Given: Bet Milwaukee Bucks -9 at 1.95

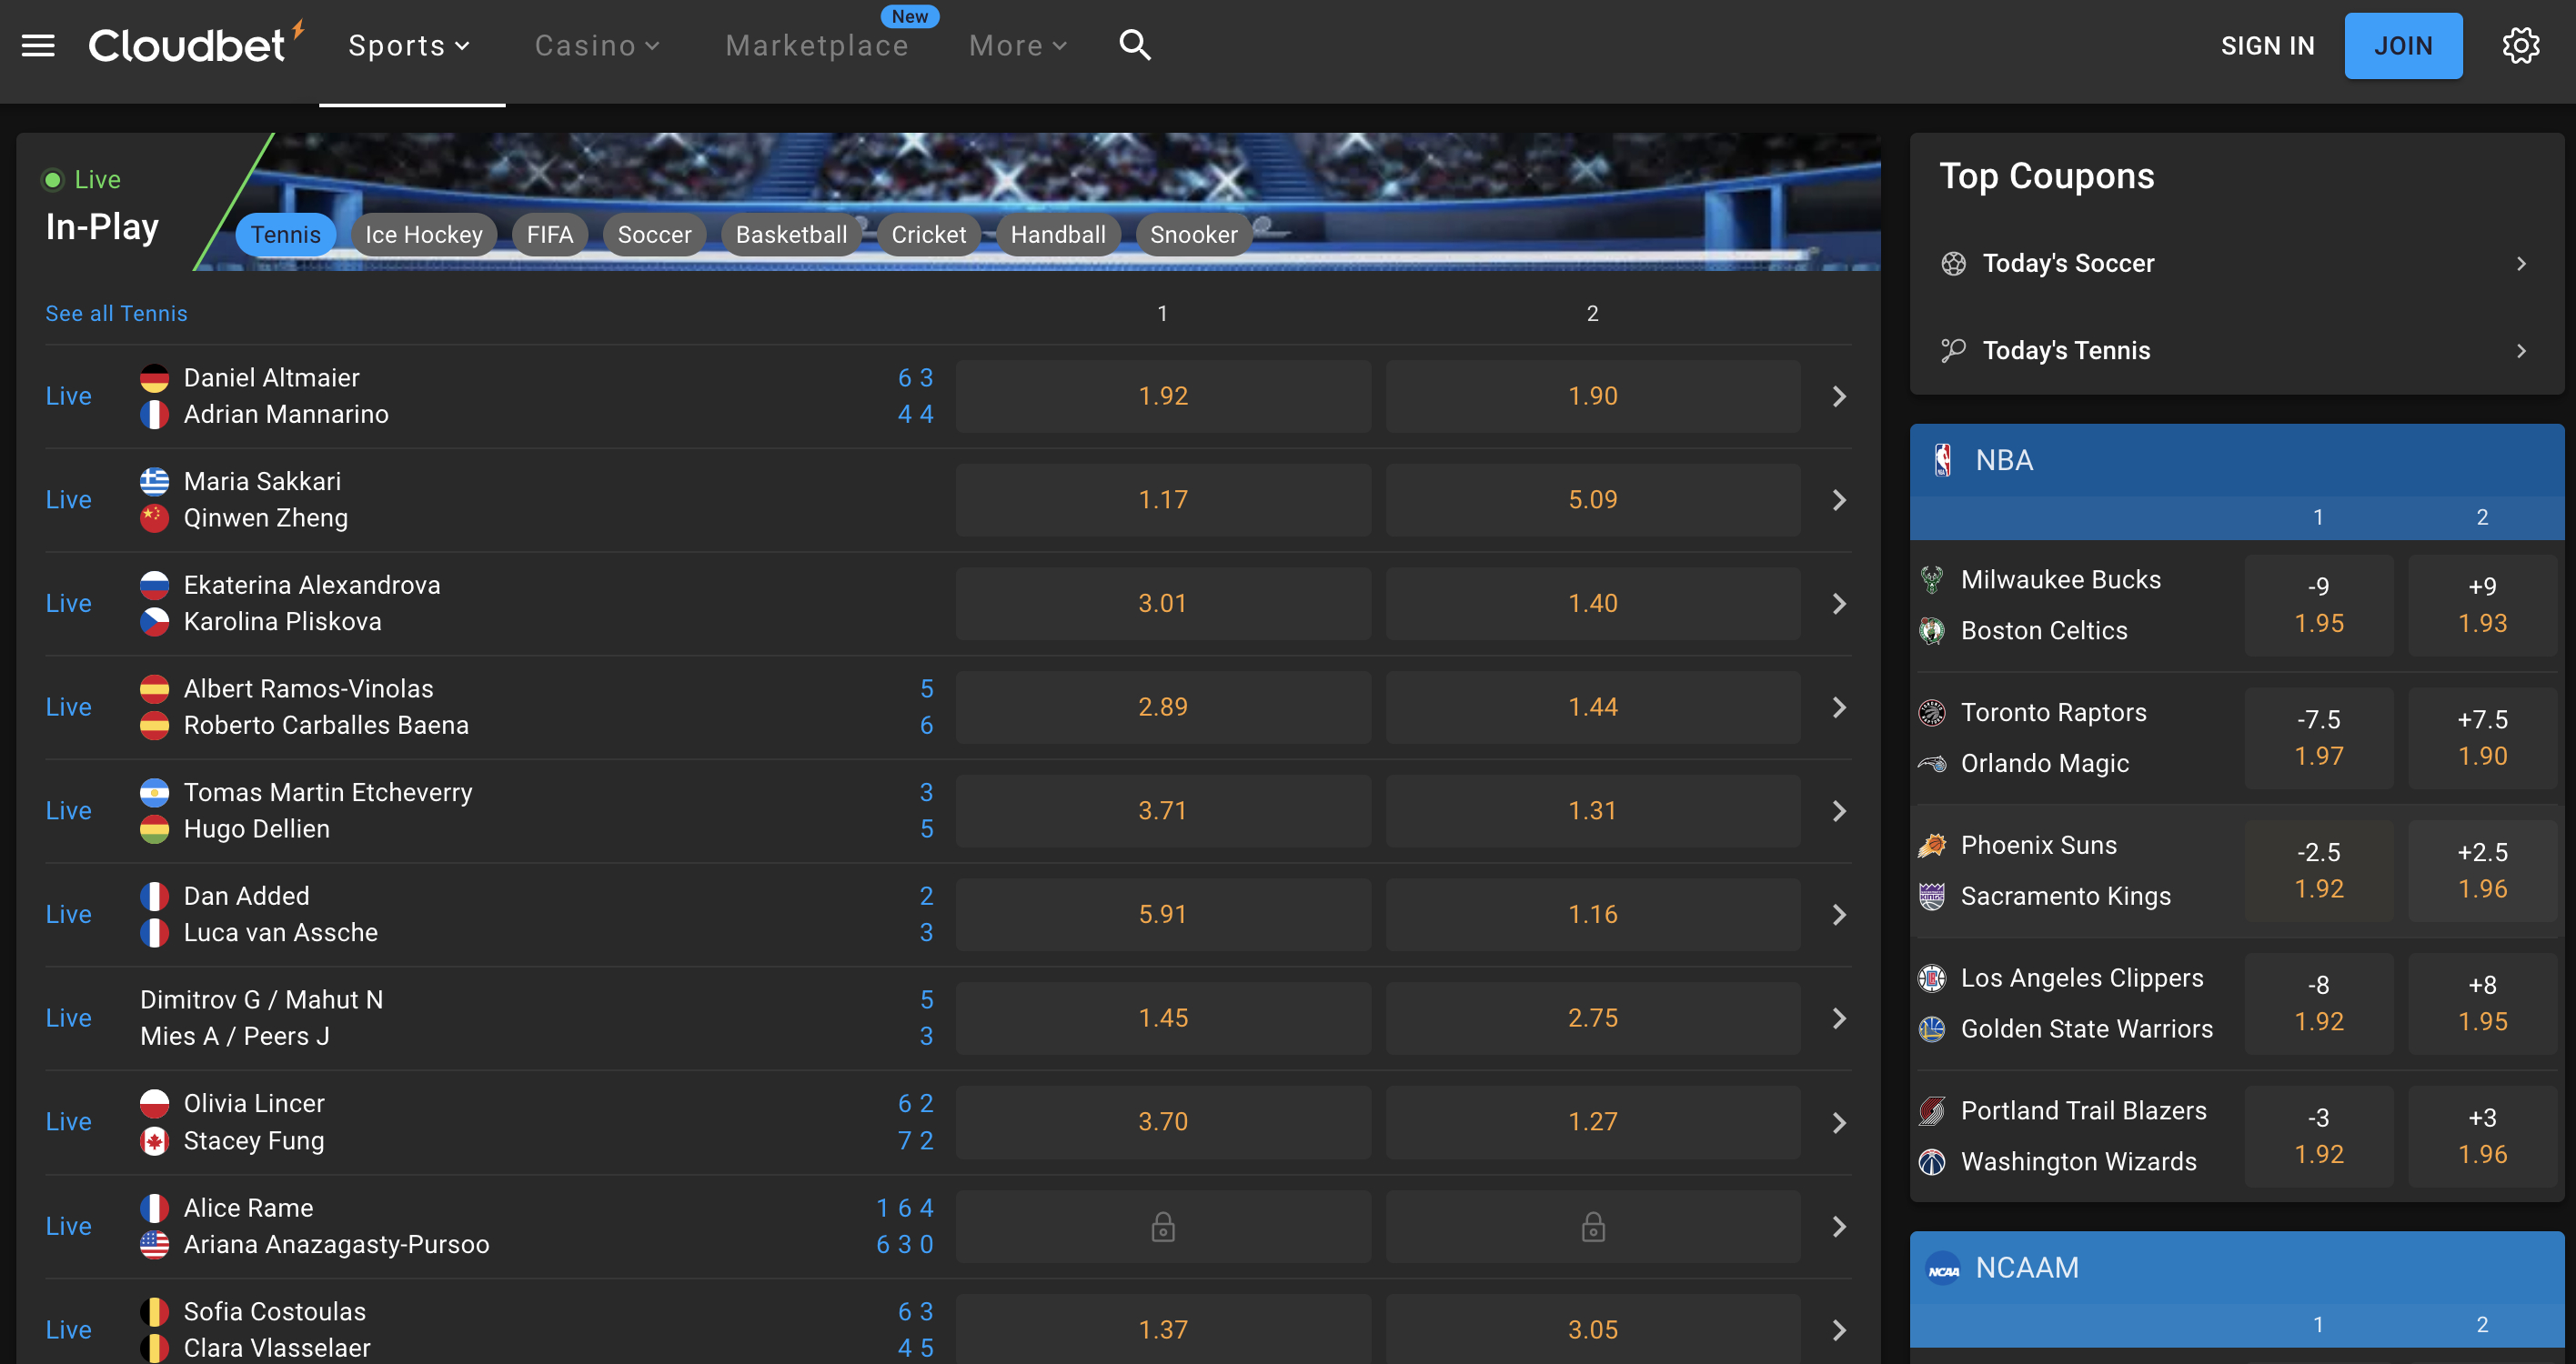Looking at the screenshot, I should click(2319, 605).
